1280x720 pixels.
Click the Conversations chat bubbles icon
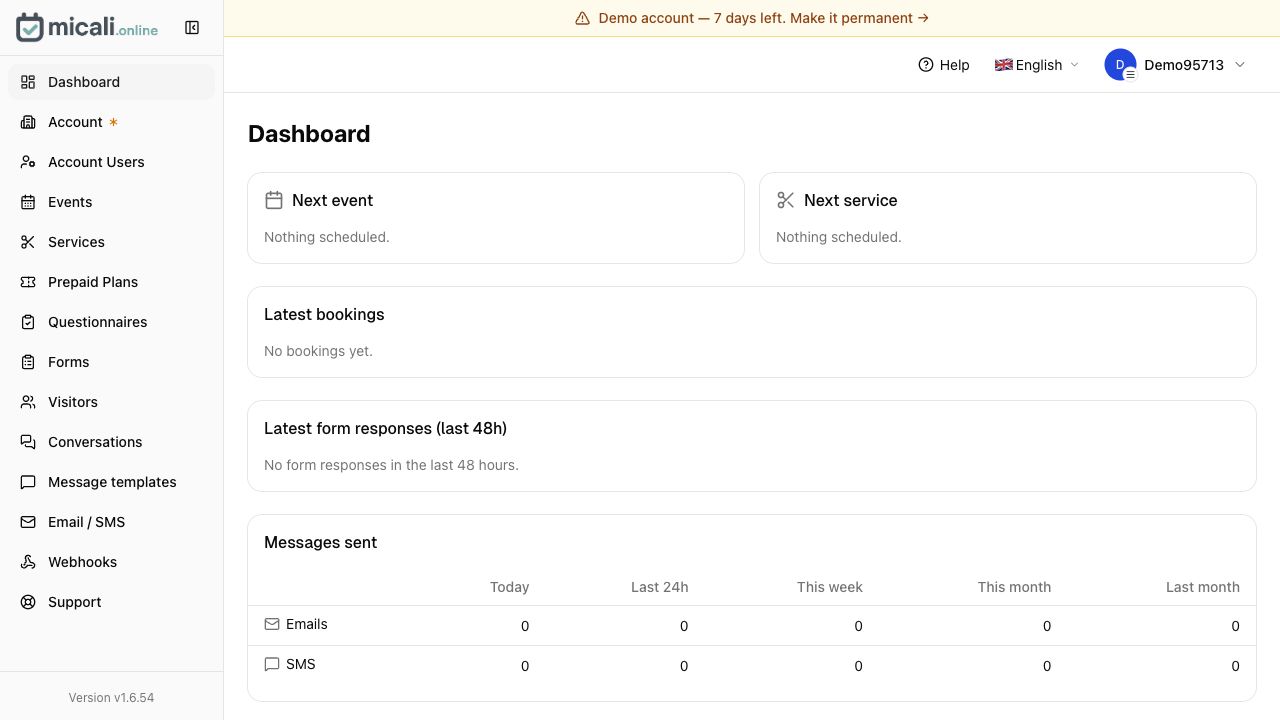coord(28,442)
